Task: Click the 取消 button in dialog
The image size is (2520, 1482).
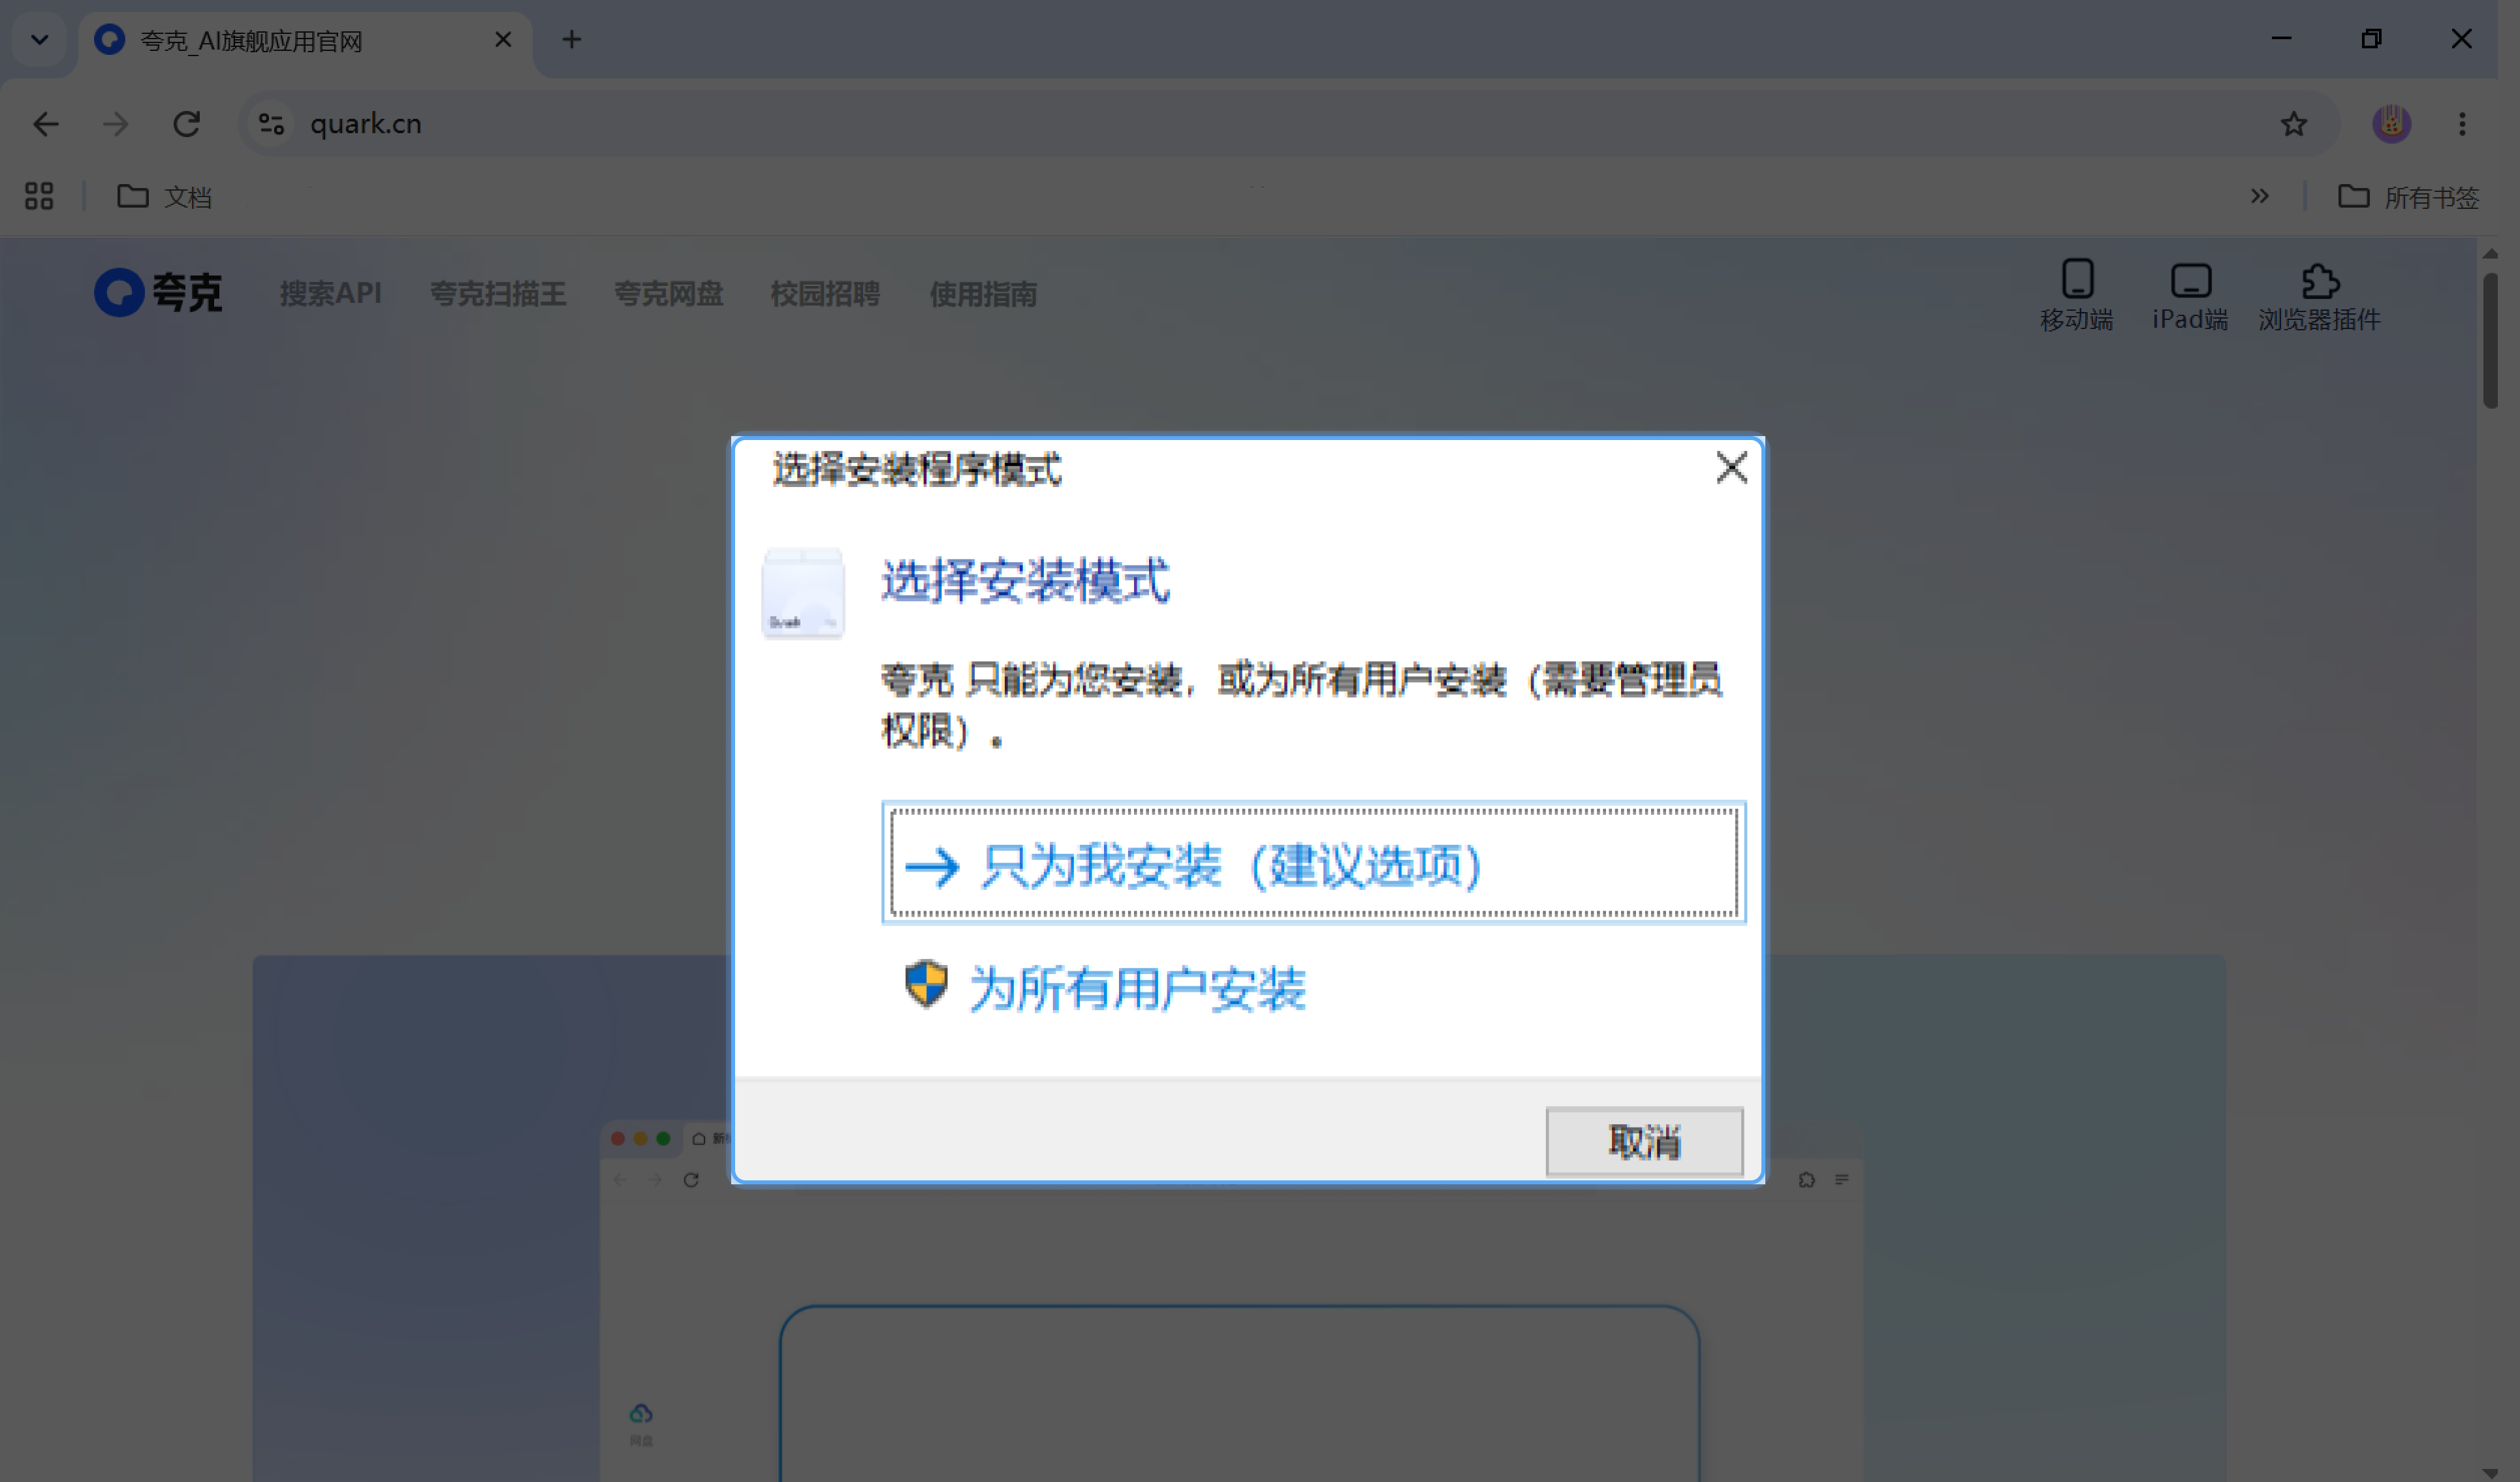Action: tap(1644, 1141)
